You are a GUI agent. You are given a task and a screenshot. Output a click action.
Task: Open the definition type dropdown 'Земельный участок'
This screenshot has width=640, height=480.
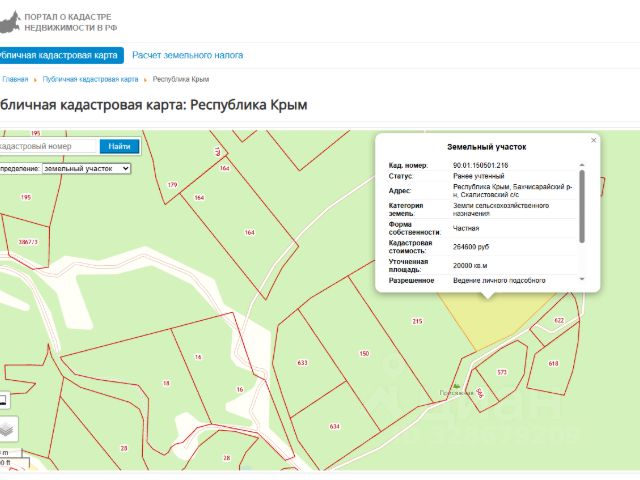(86, 169)
